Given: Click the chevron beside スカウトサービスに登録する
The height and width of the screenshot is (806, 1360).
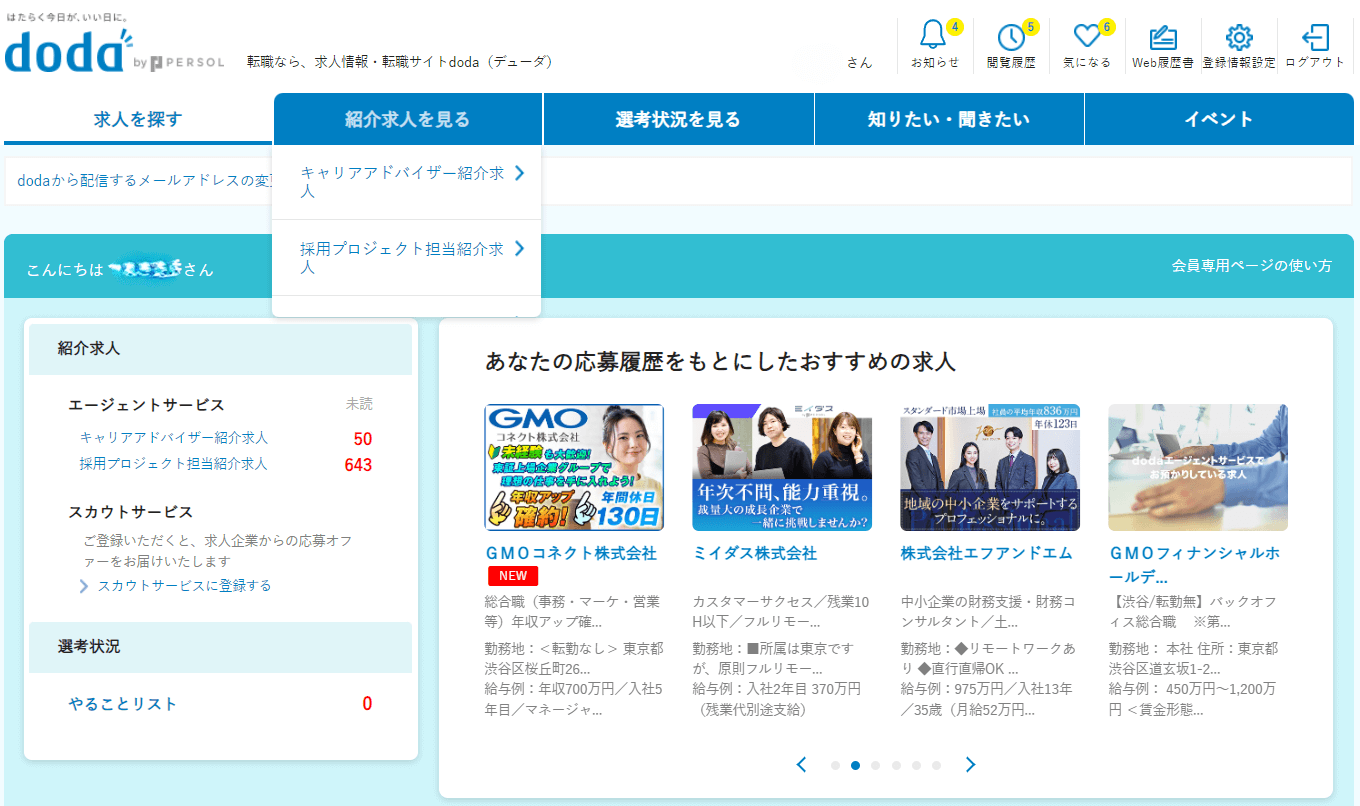Looking at the screenshot, I should click(x=84, y=586).
